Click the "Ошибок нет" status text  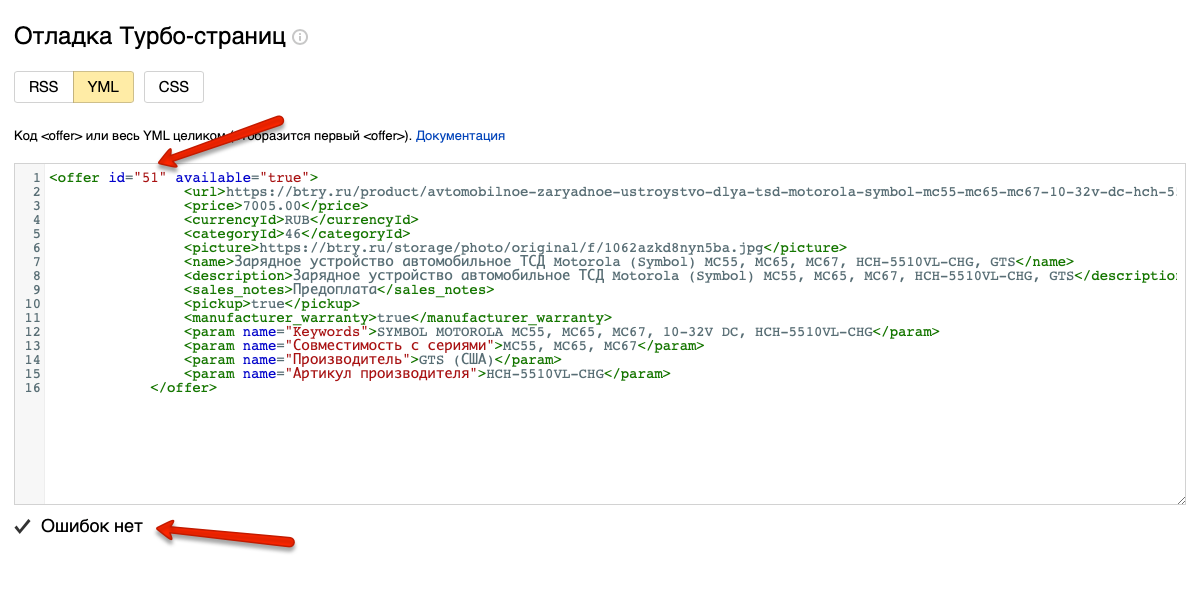[x=92, y=527]
